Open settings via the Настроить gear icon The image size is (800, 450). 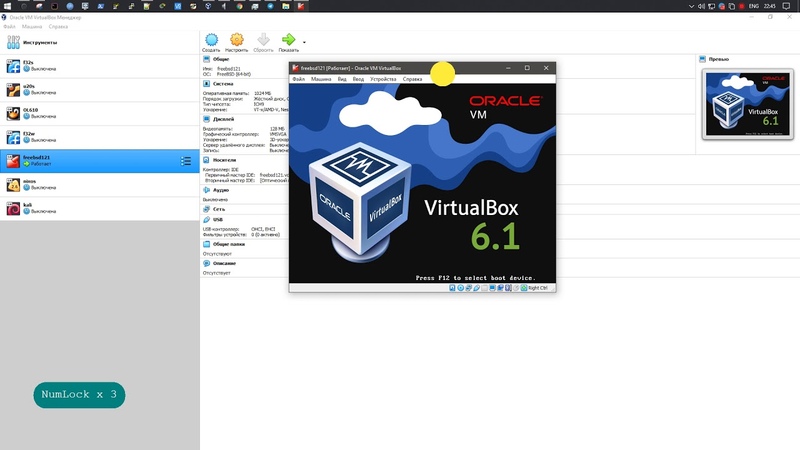[236, 40]
